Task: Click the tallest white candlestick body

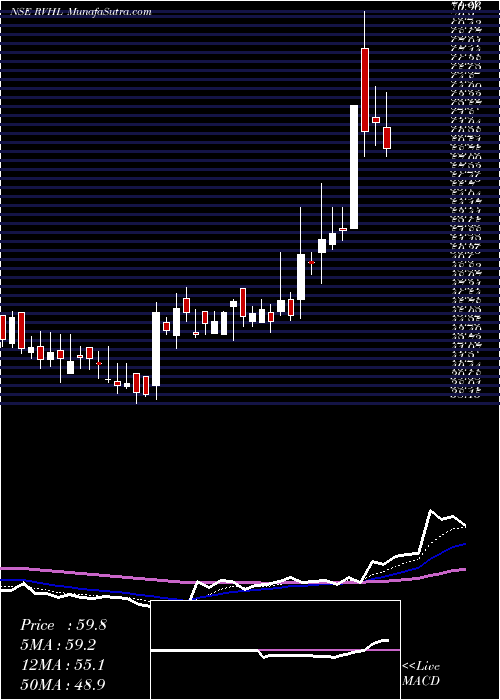Action: tap(354, 167)
